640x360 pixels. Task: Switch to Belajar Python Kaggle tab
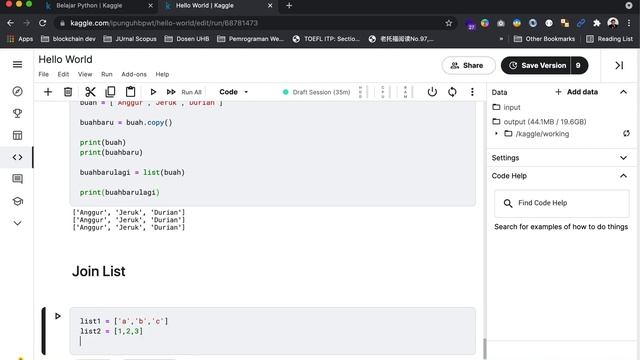coord(89,6)
